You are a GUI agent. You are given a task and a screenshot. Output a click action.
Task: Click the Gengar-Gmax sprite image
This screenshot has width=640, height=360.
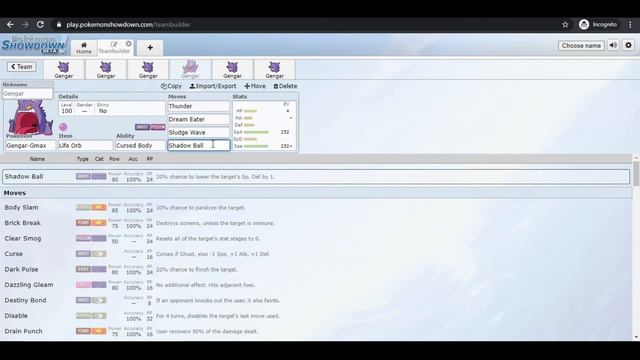[30, 118]
